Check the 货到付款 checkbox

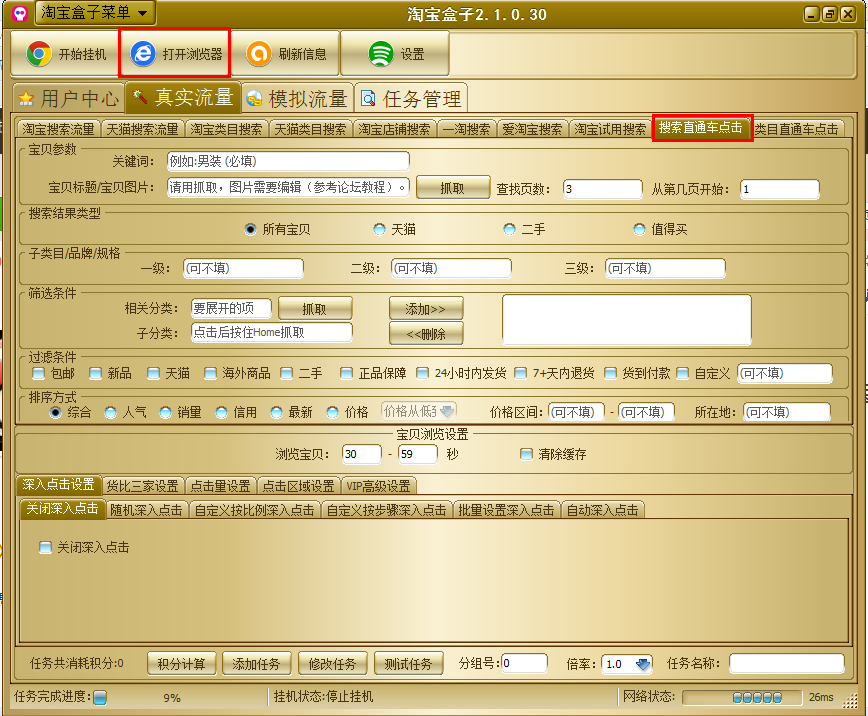click(610, 373)
